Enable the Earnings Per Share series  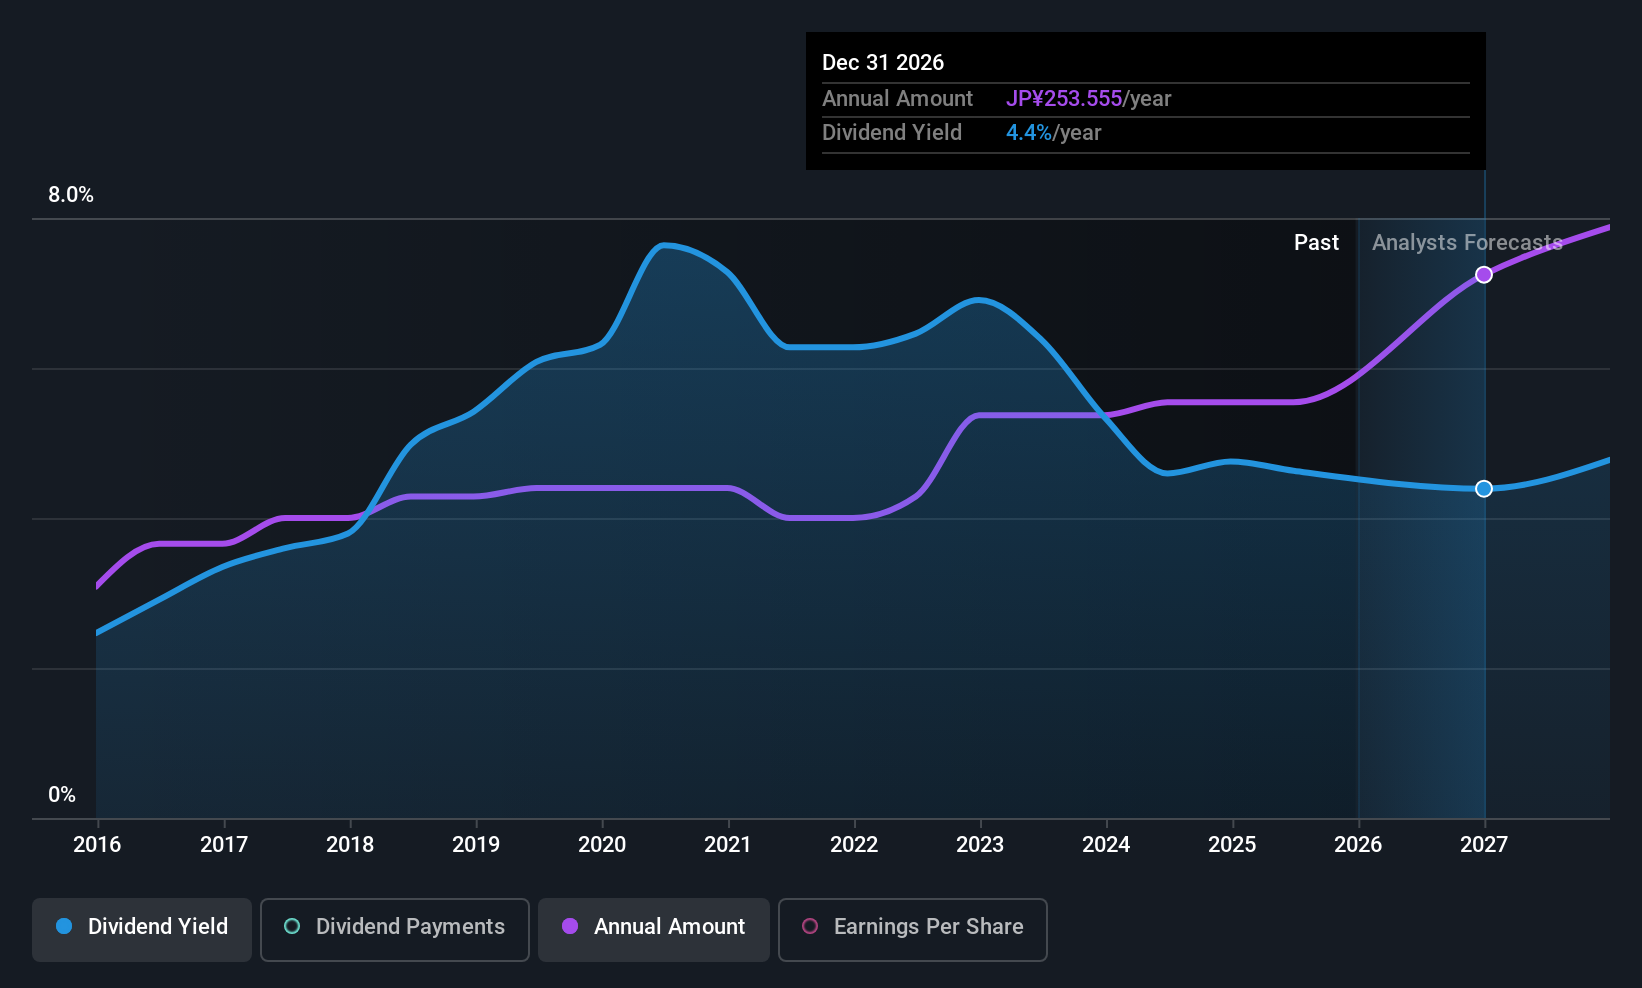[x=913, y=930]
